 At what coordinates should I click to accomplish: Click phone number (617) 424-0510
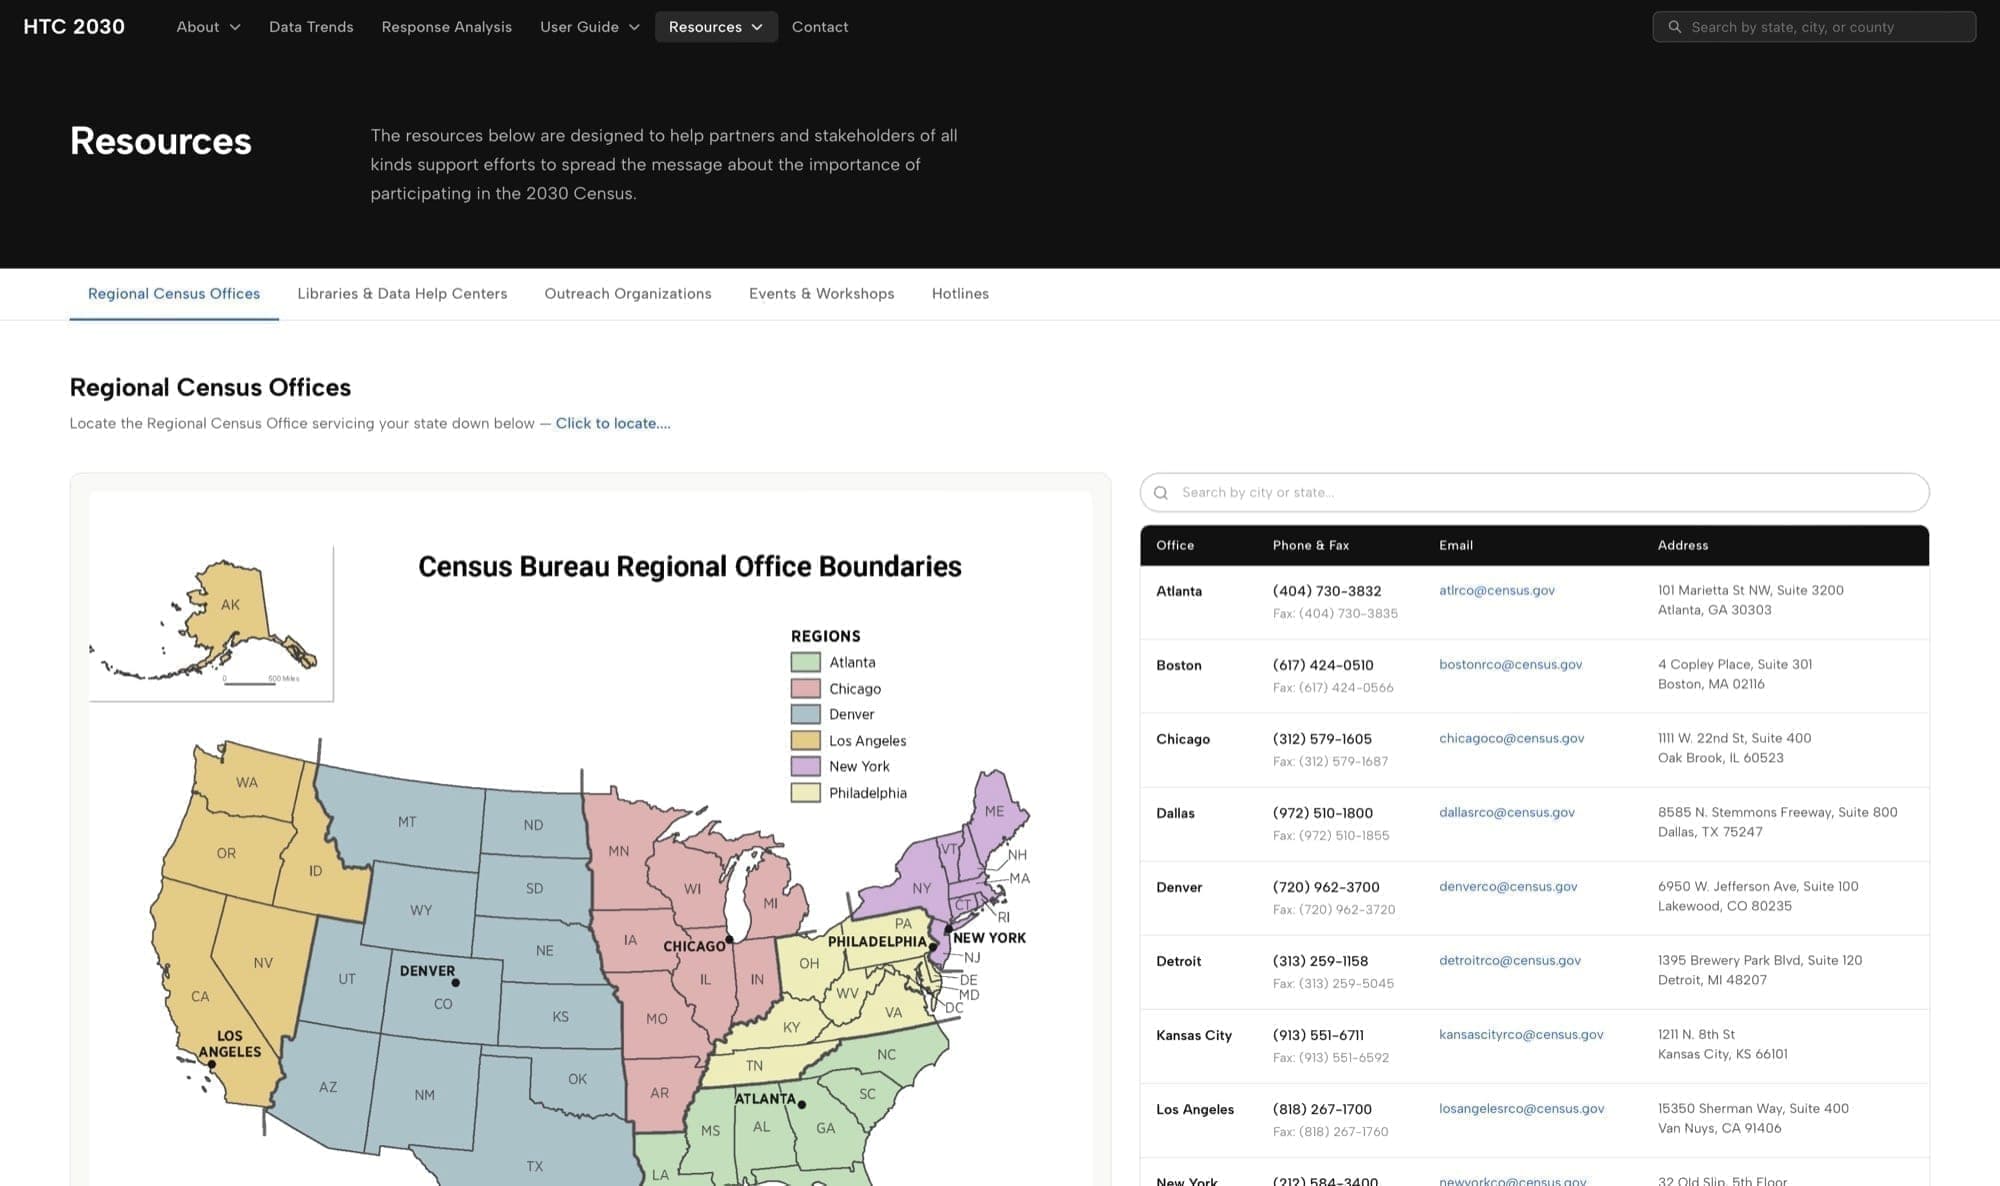(x=1323, y=665)
